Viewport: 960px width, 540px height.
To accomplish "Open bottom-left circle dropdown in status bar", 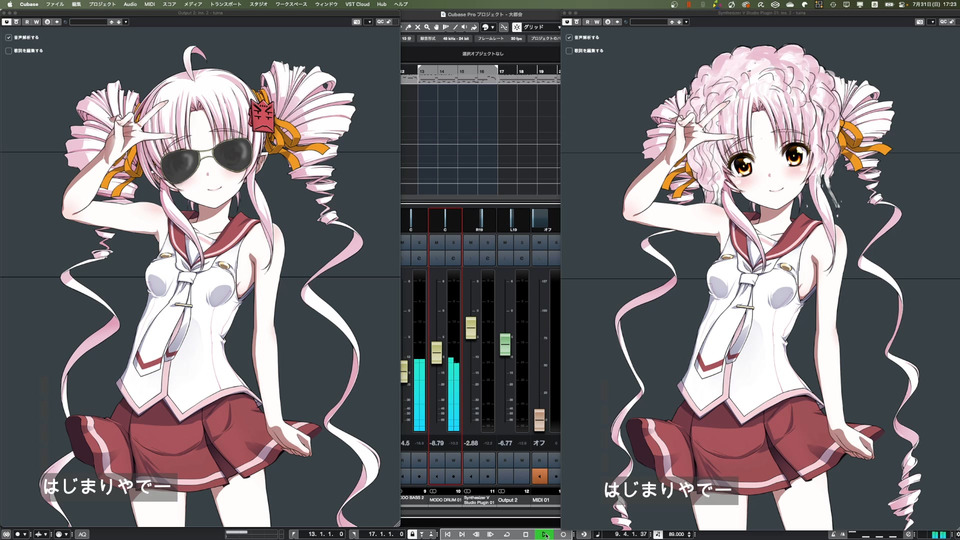I will [x=21, y=534].
